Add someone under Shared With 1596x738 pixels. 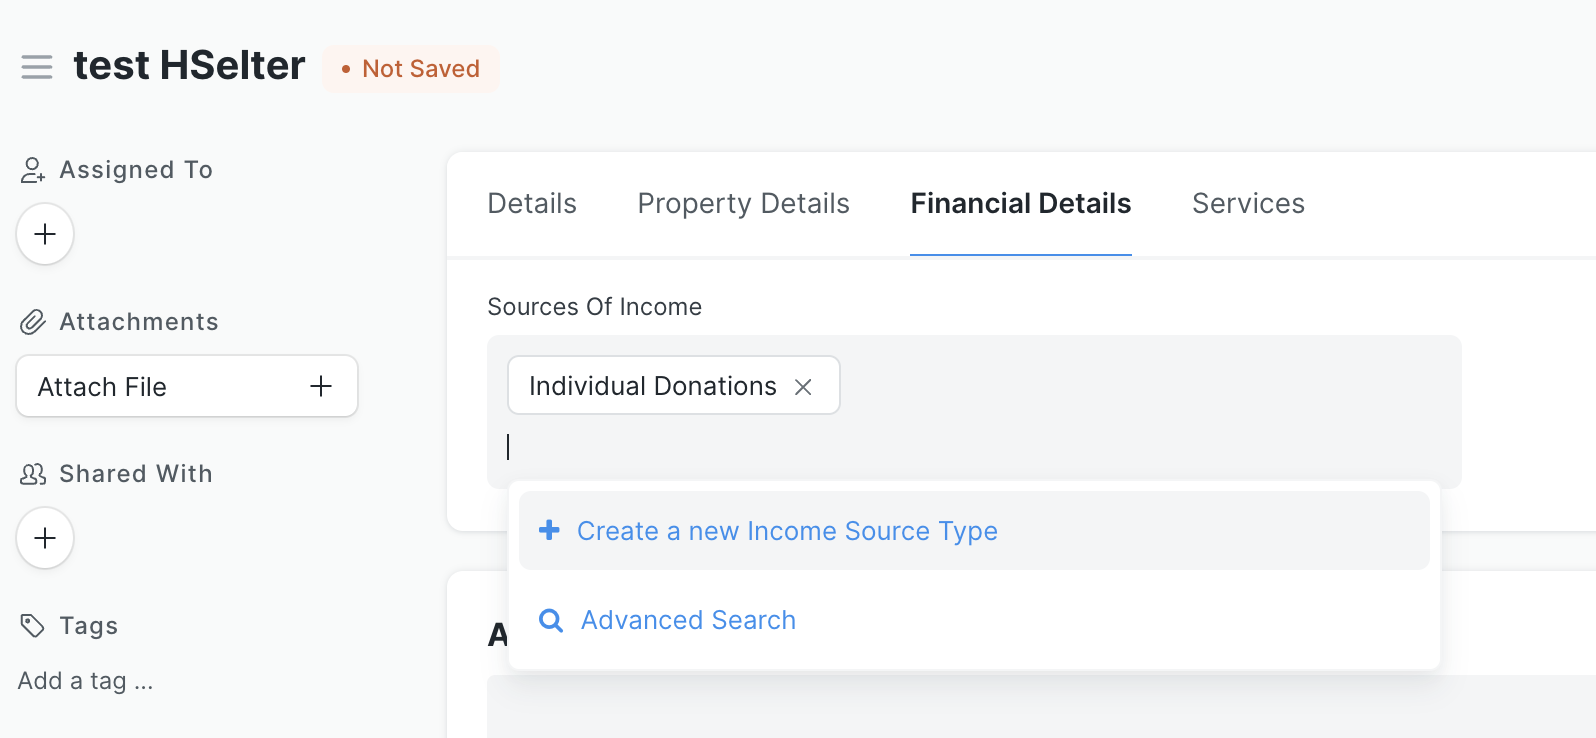click(x=44, y=537)
